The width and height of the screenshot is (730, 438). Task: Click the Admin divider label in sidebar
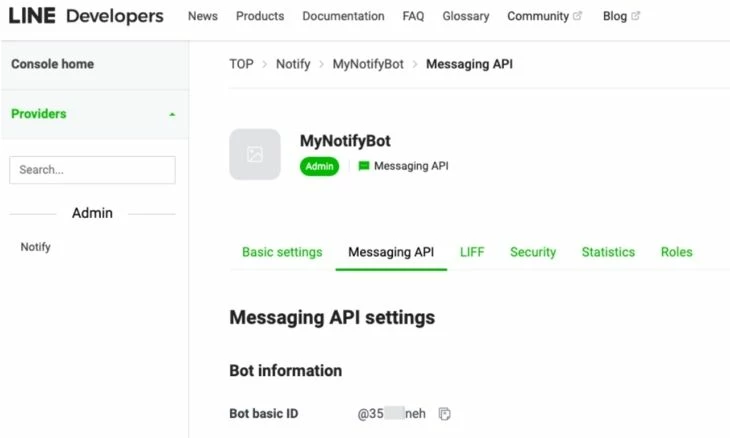click(x=92, y=213)
